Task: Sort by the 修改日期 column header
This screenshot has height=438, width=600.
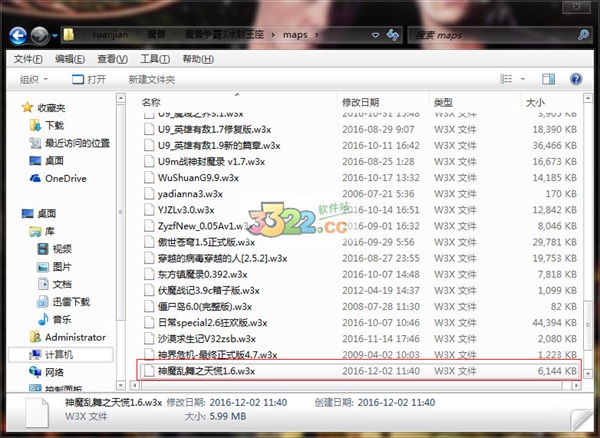Action: click(360, 102)
